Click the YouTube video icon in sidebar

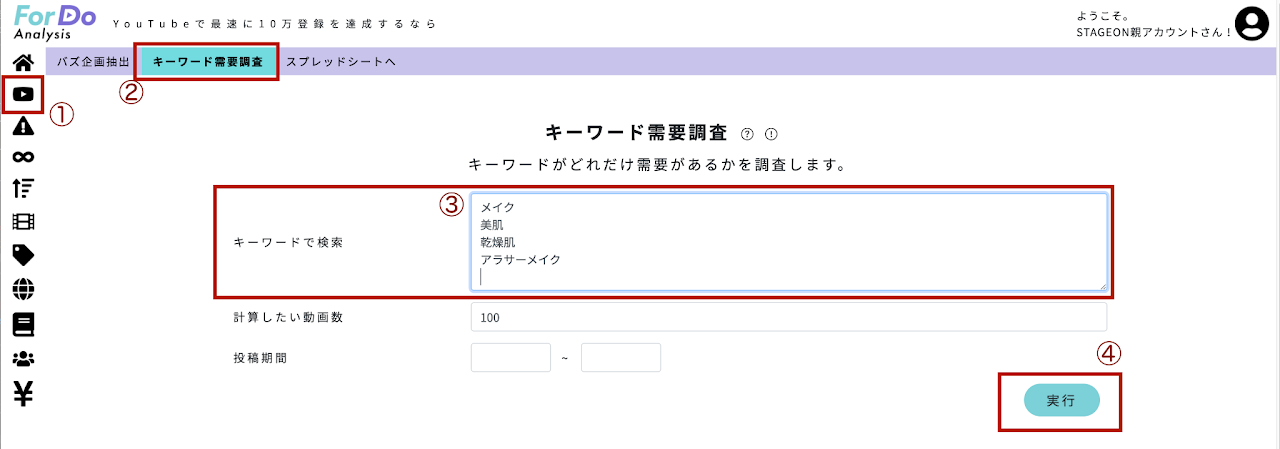tap(23, 95)
